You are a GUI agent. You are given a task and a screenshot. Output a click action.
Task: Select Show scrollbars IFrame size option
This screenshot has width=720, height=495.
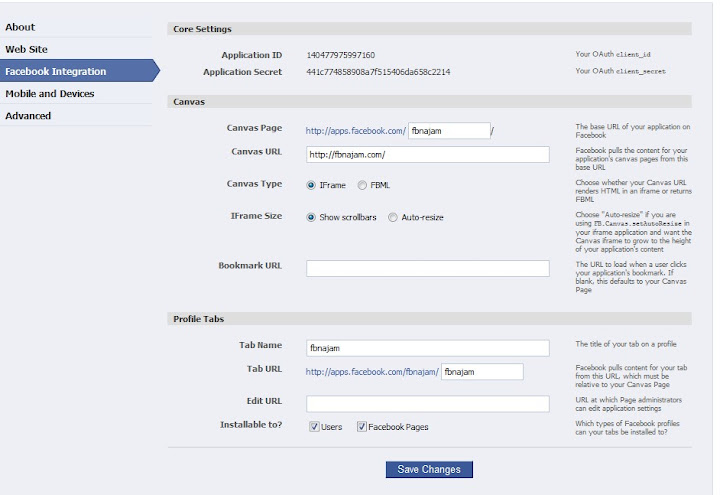[x=311, y=217]
